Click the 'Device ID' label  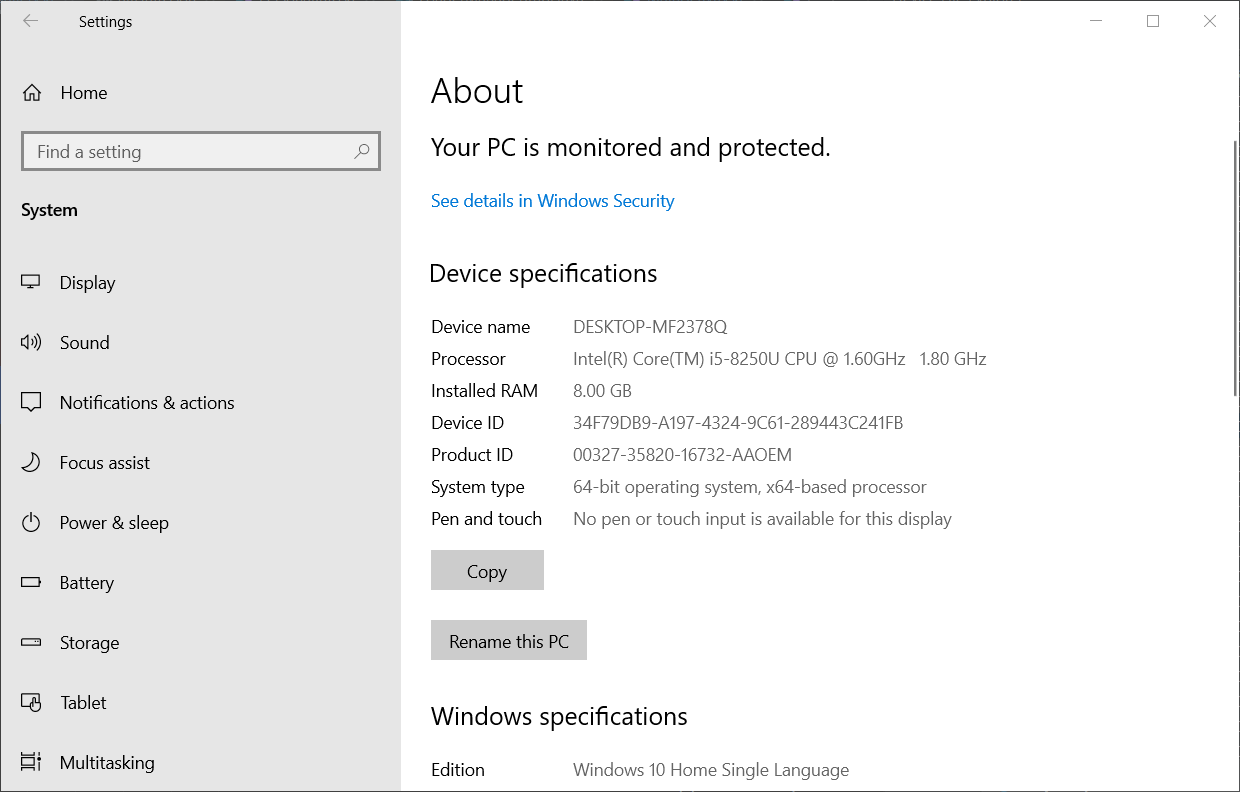tap(468, 423)
